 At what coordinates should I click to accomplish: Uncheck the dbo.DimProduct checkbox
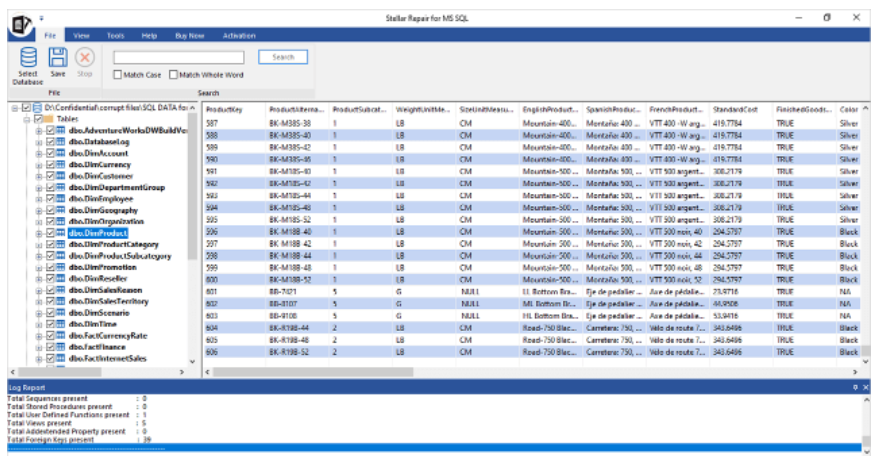50,233
